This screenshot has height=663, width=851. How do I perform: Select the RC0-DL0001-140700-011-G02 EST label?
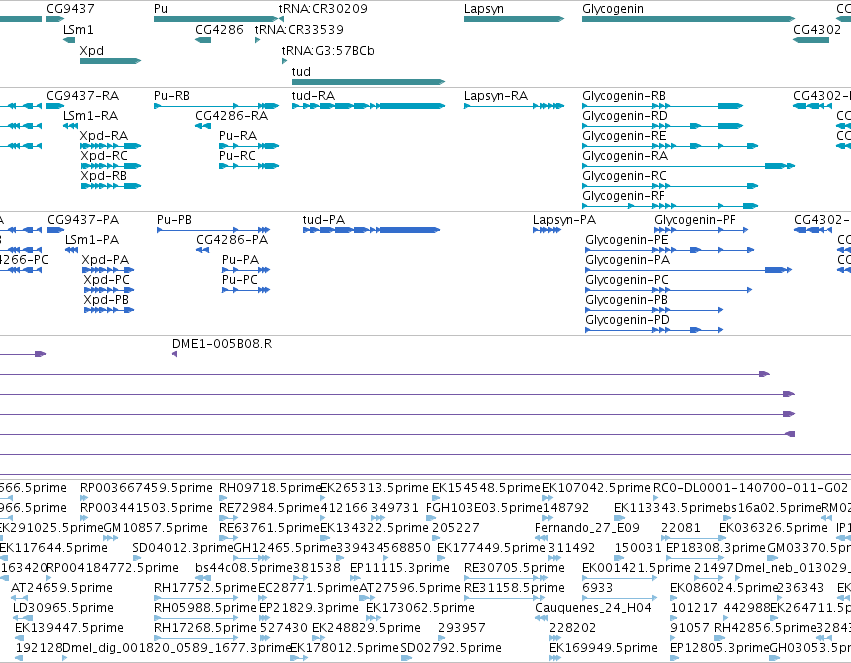coord(750,488)
